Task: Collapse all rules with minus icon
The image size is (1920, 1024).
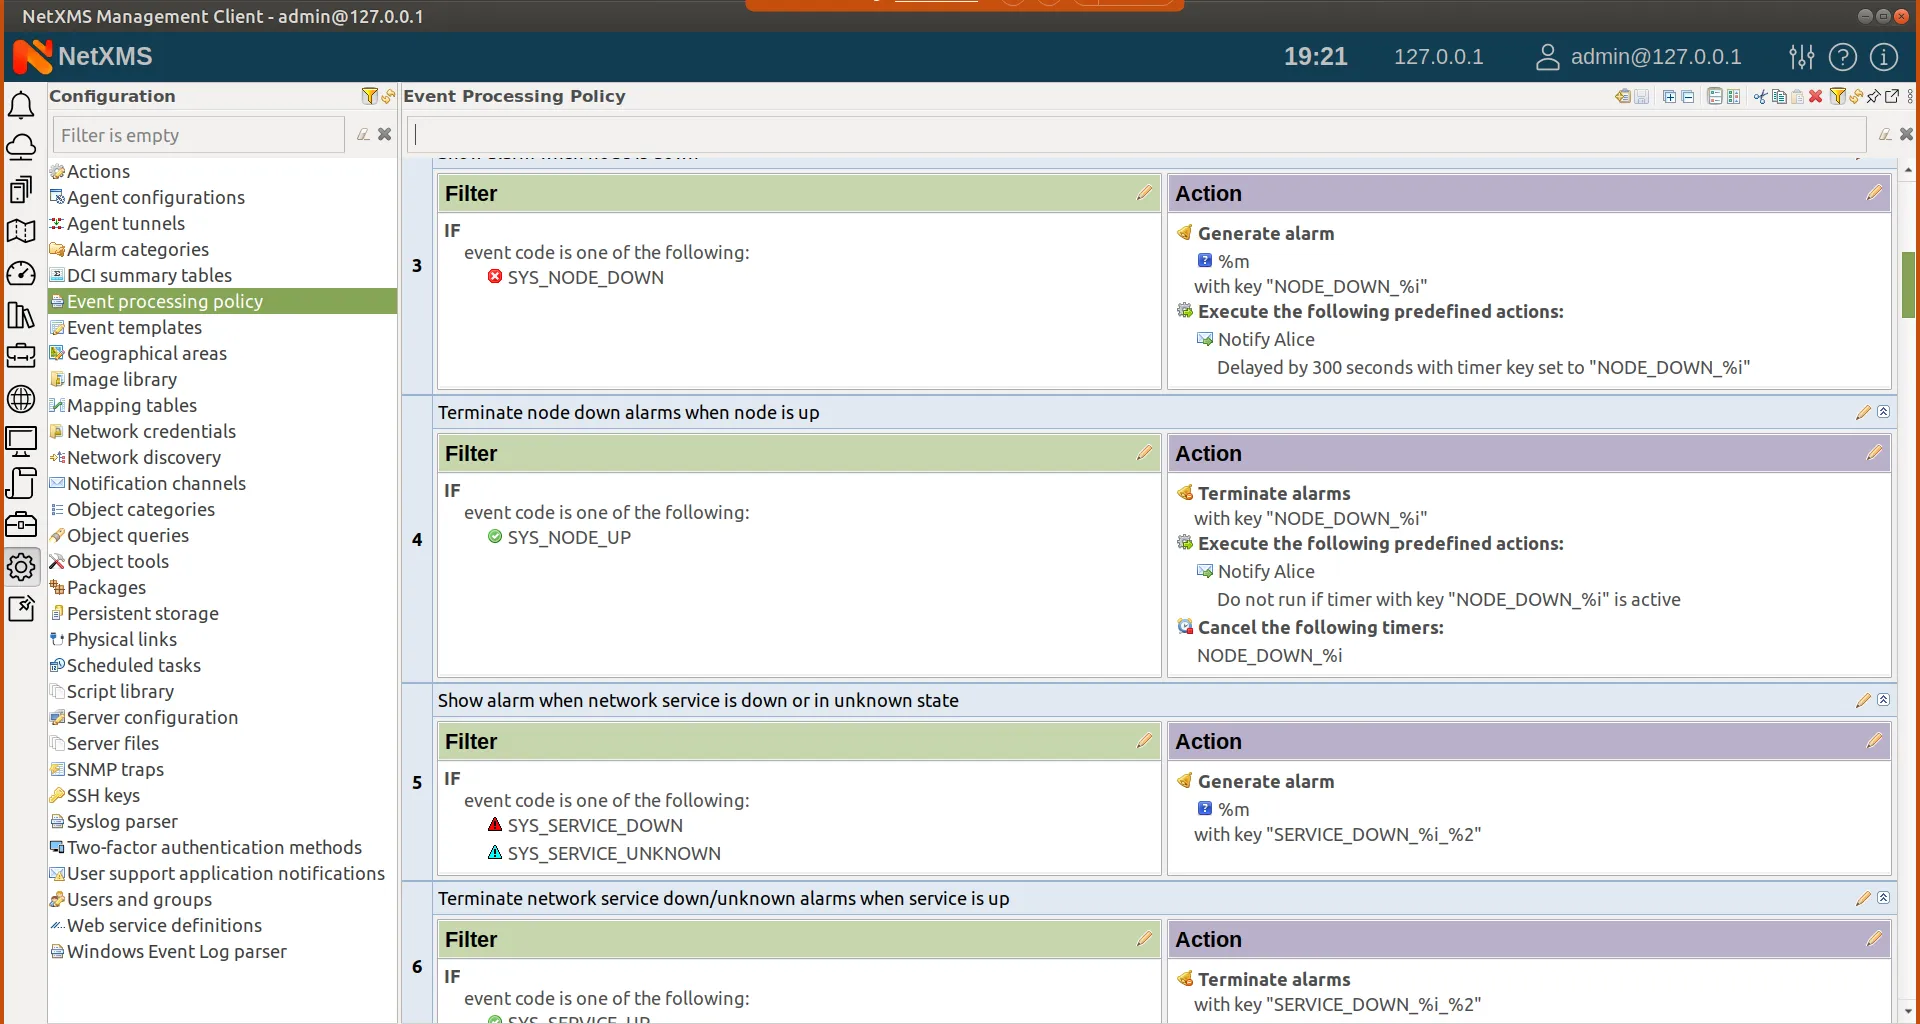Action: click(x=1688, y=96)
